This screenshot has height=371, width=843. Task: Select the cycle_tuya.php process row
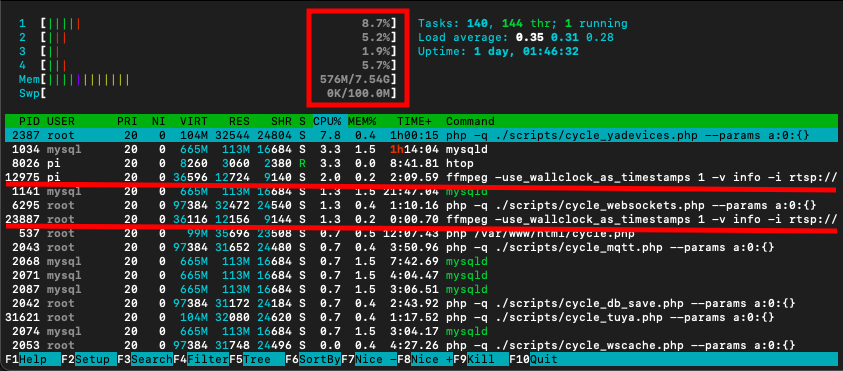422,317
